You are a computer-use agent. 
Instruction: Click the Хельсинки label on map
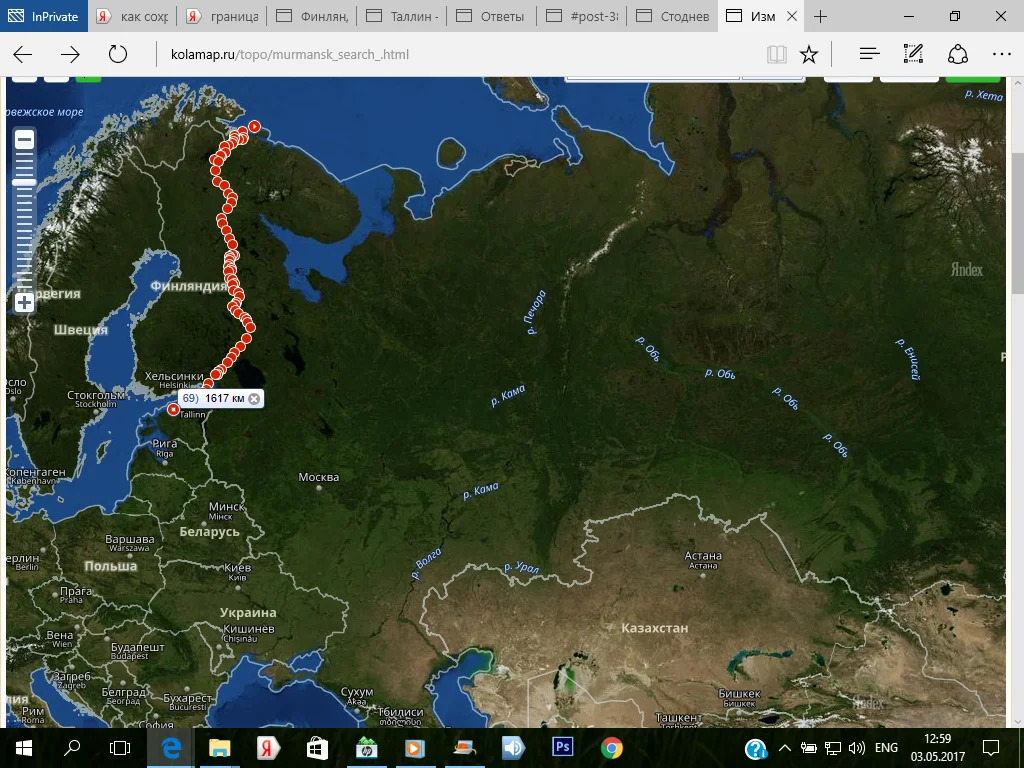point(174,376)
